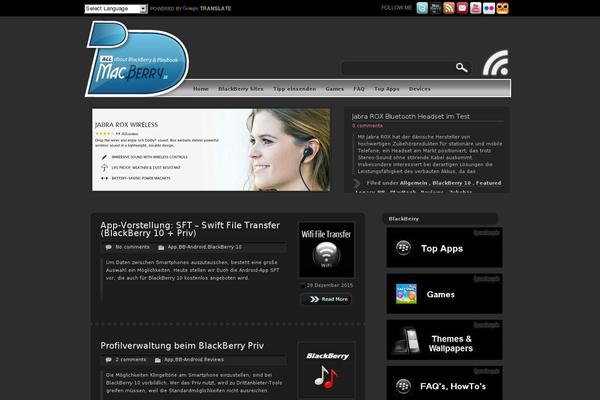This screenshot has width=600, height=400.
Task: Open the YouTube follow icon
Action: coord(476,8)
